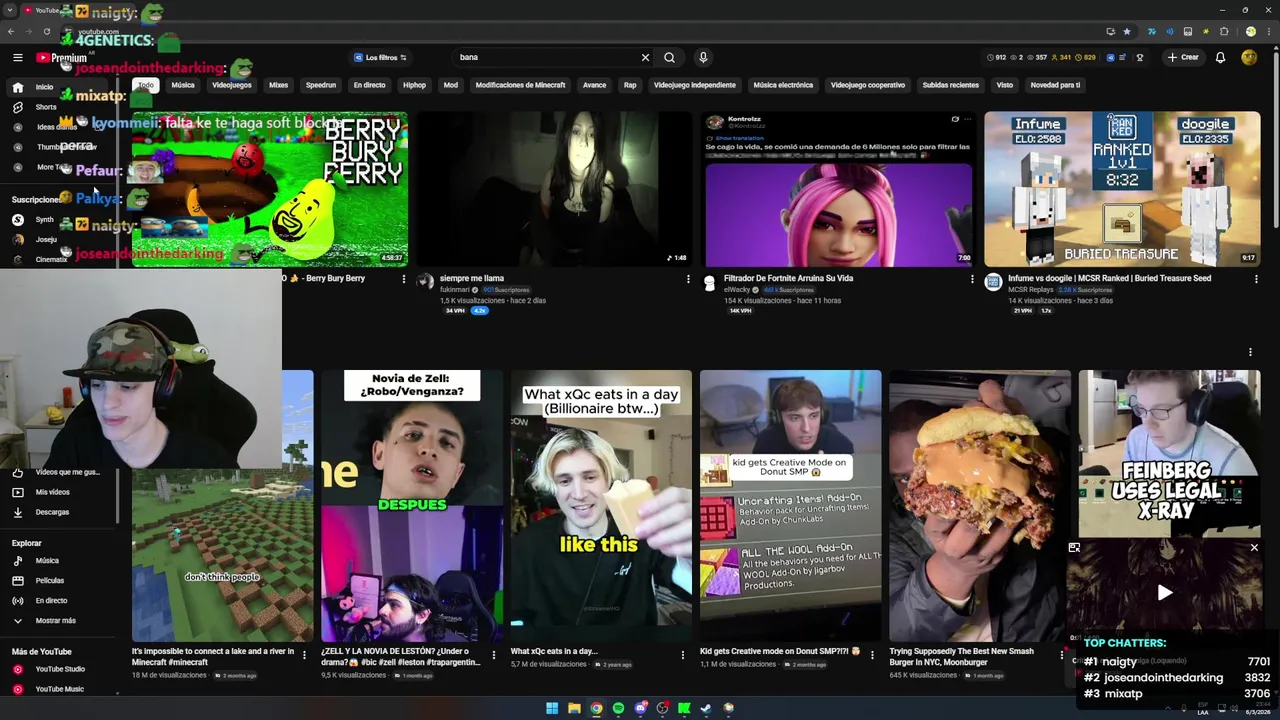1280x720 pixels.
Task: Open options menu for Filtrador De Fortnite video
Action: tap(972, 279)
